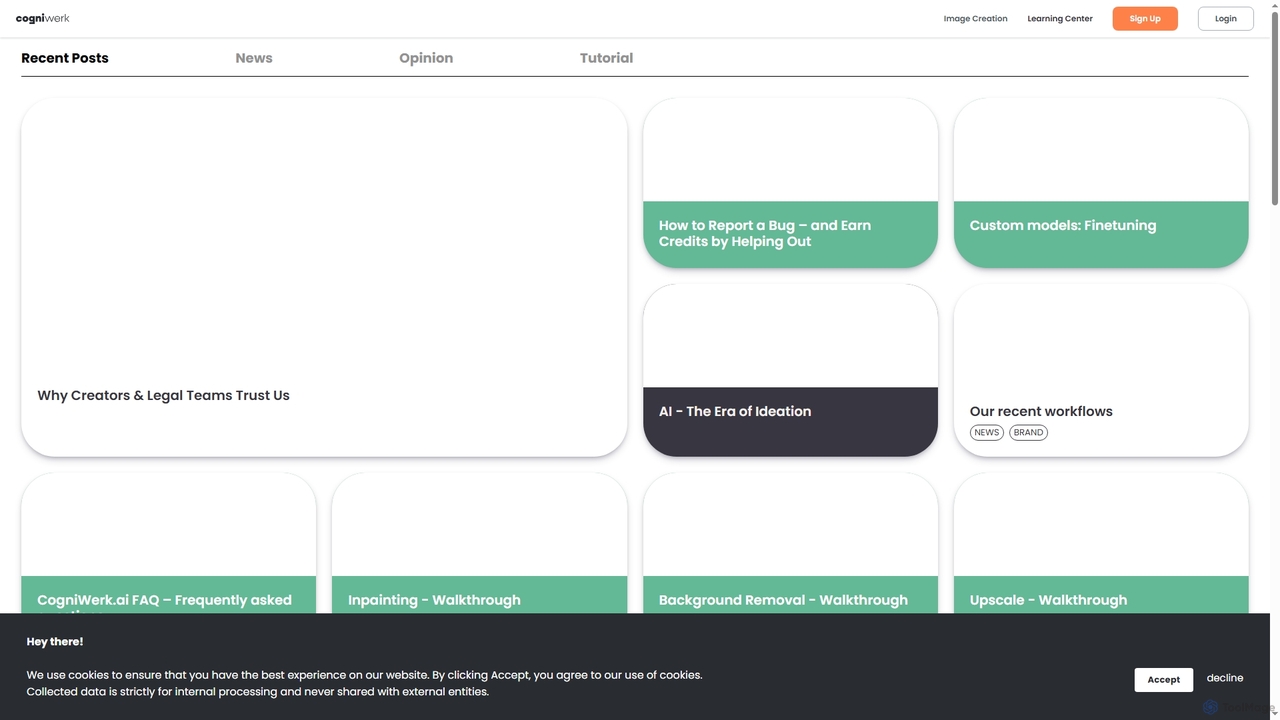Open Background Removal - Walkthrough post
This screenshot has width=1280, height=720.
point(790,543)
